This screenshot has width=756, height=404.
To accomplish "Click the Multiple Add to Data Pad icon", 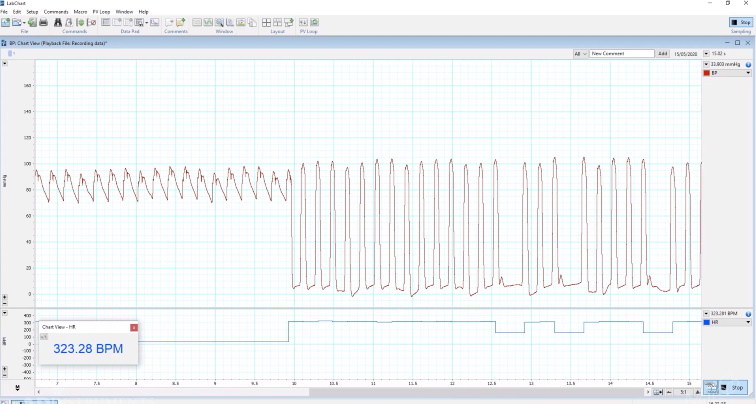I will click(128, 22).
